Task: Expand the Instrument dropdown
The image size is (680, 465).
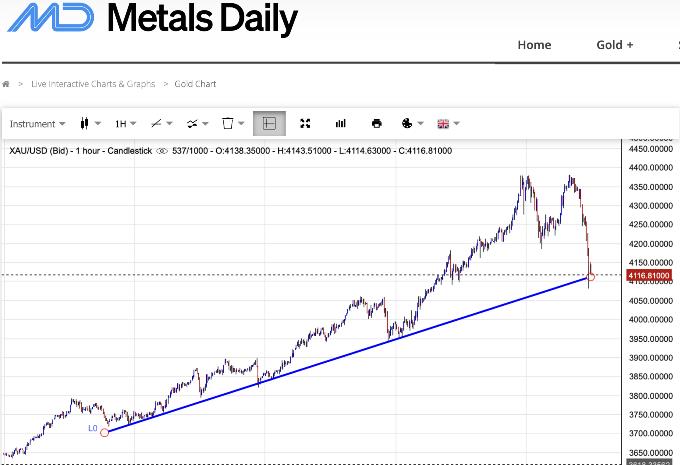Action: [x=37, y=124]
